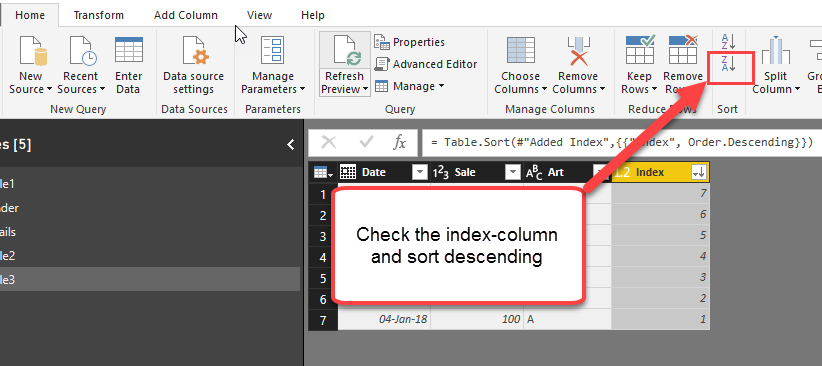The image size is (822, 366).
Task: Switch to the View tab
Action: 259,15
